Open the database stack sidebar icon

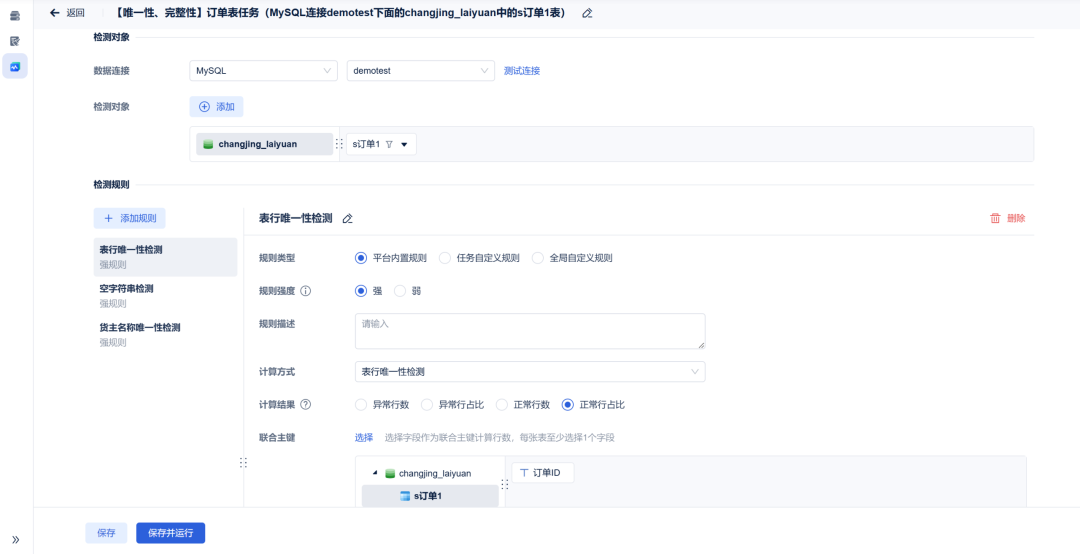(x=14, y=16)
